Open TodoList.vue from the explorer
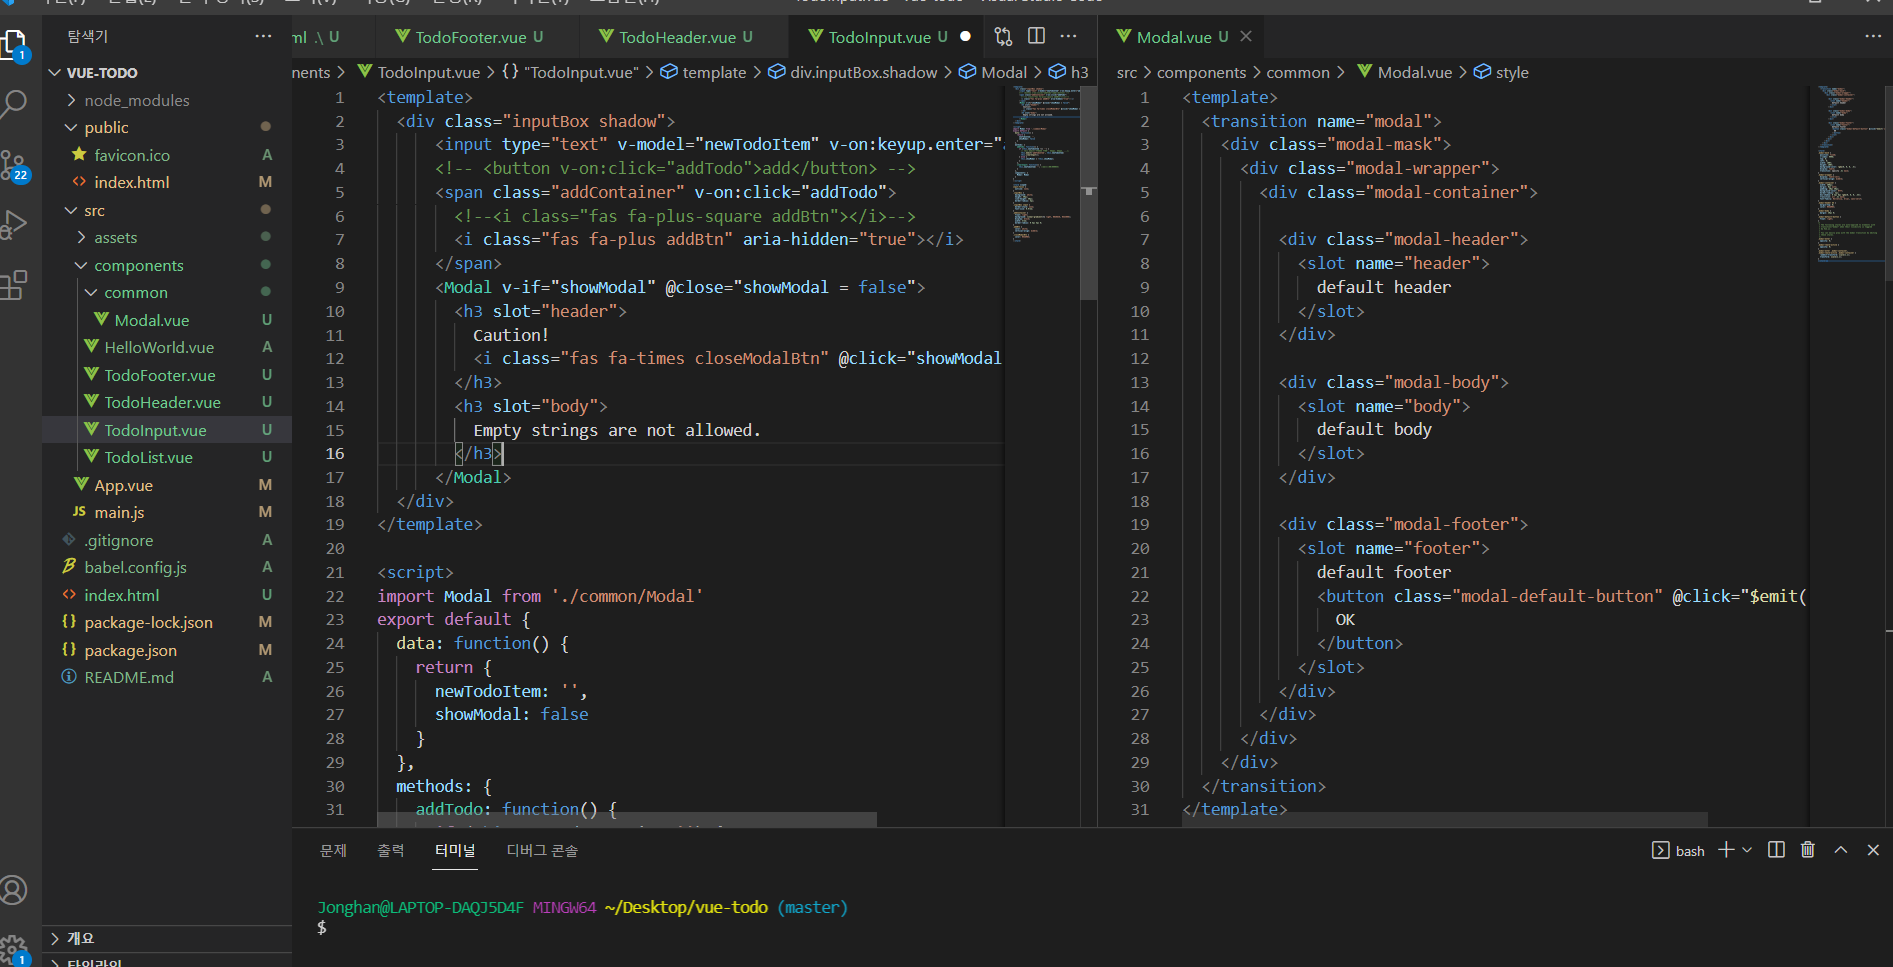Image resolution: width=1893 pixels, height=967 pixels. (148, 457)
